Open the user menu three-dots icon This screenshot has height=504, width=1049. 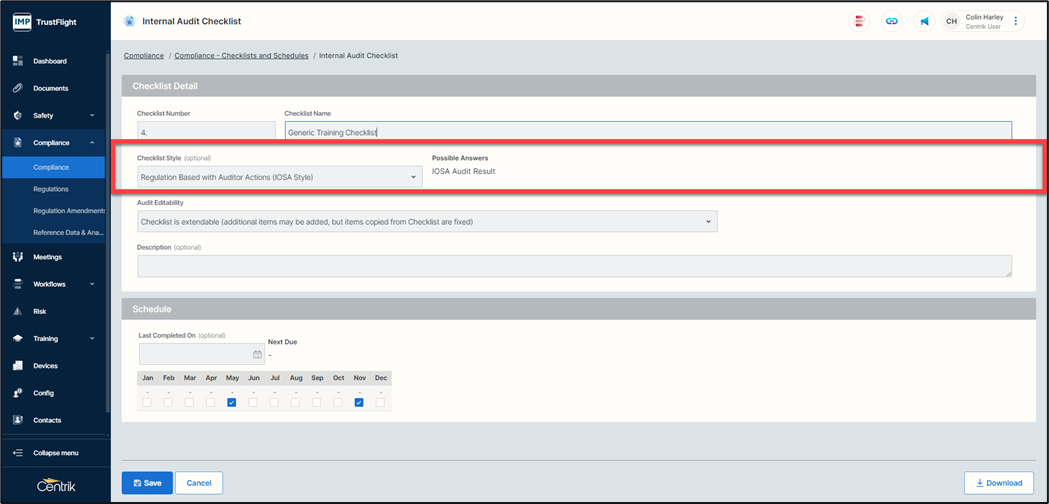[1016, 21]
